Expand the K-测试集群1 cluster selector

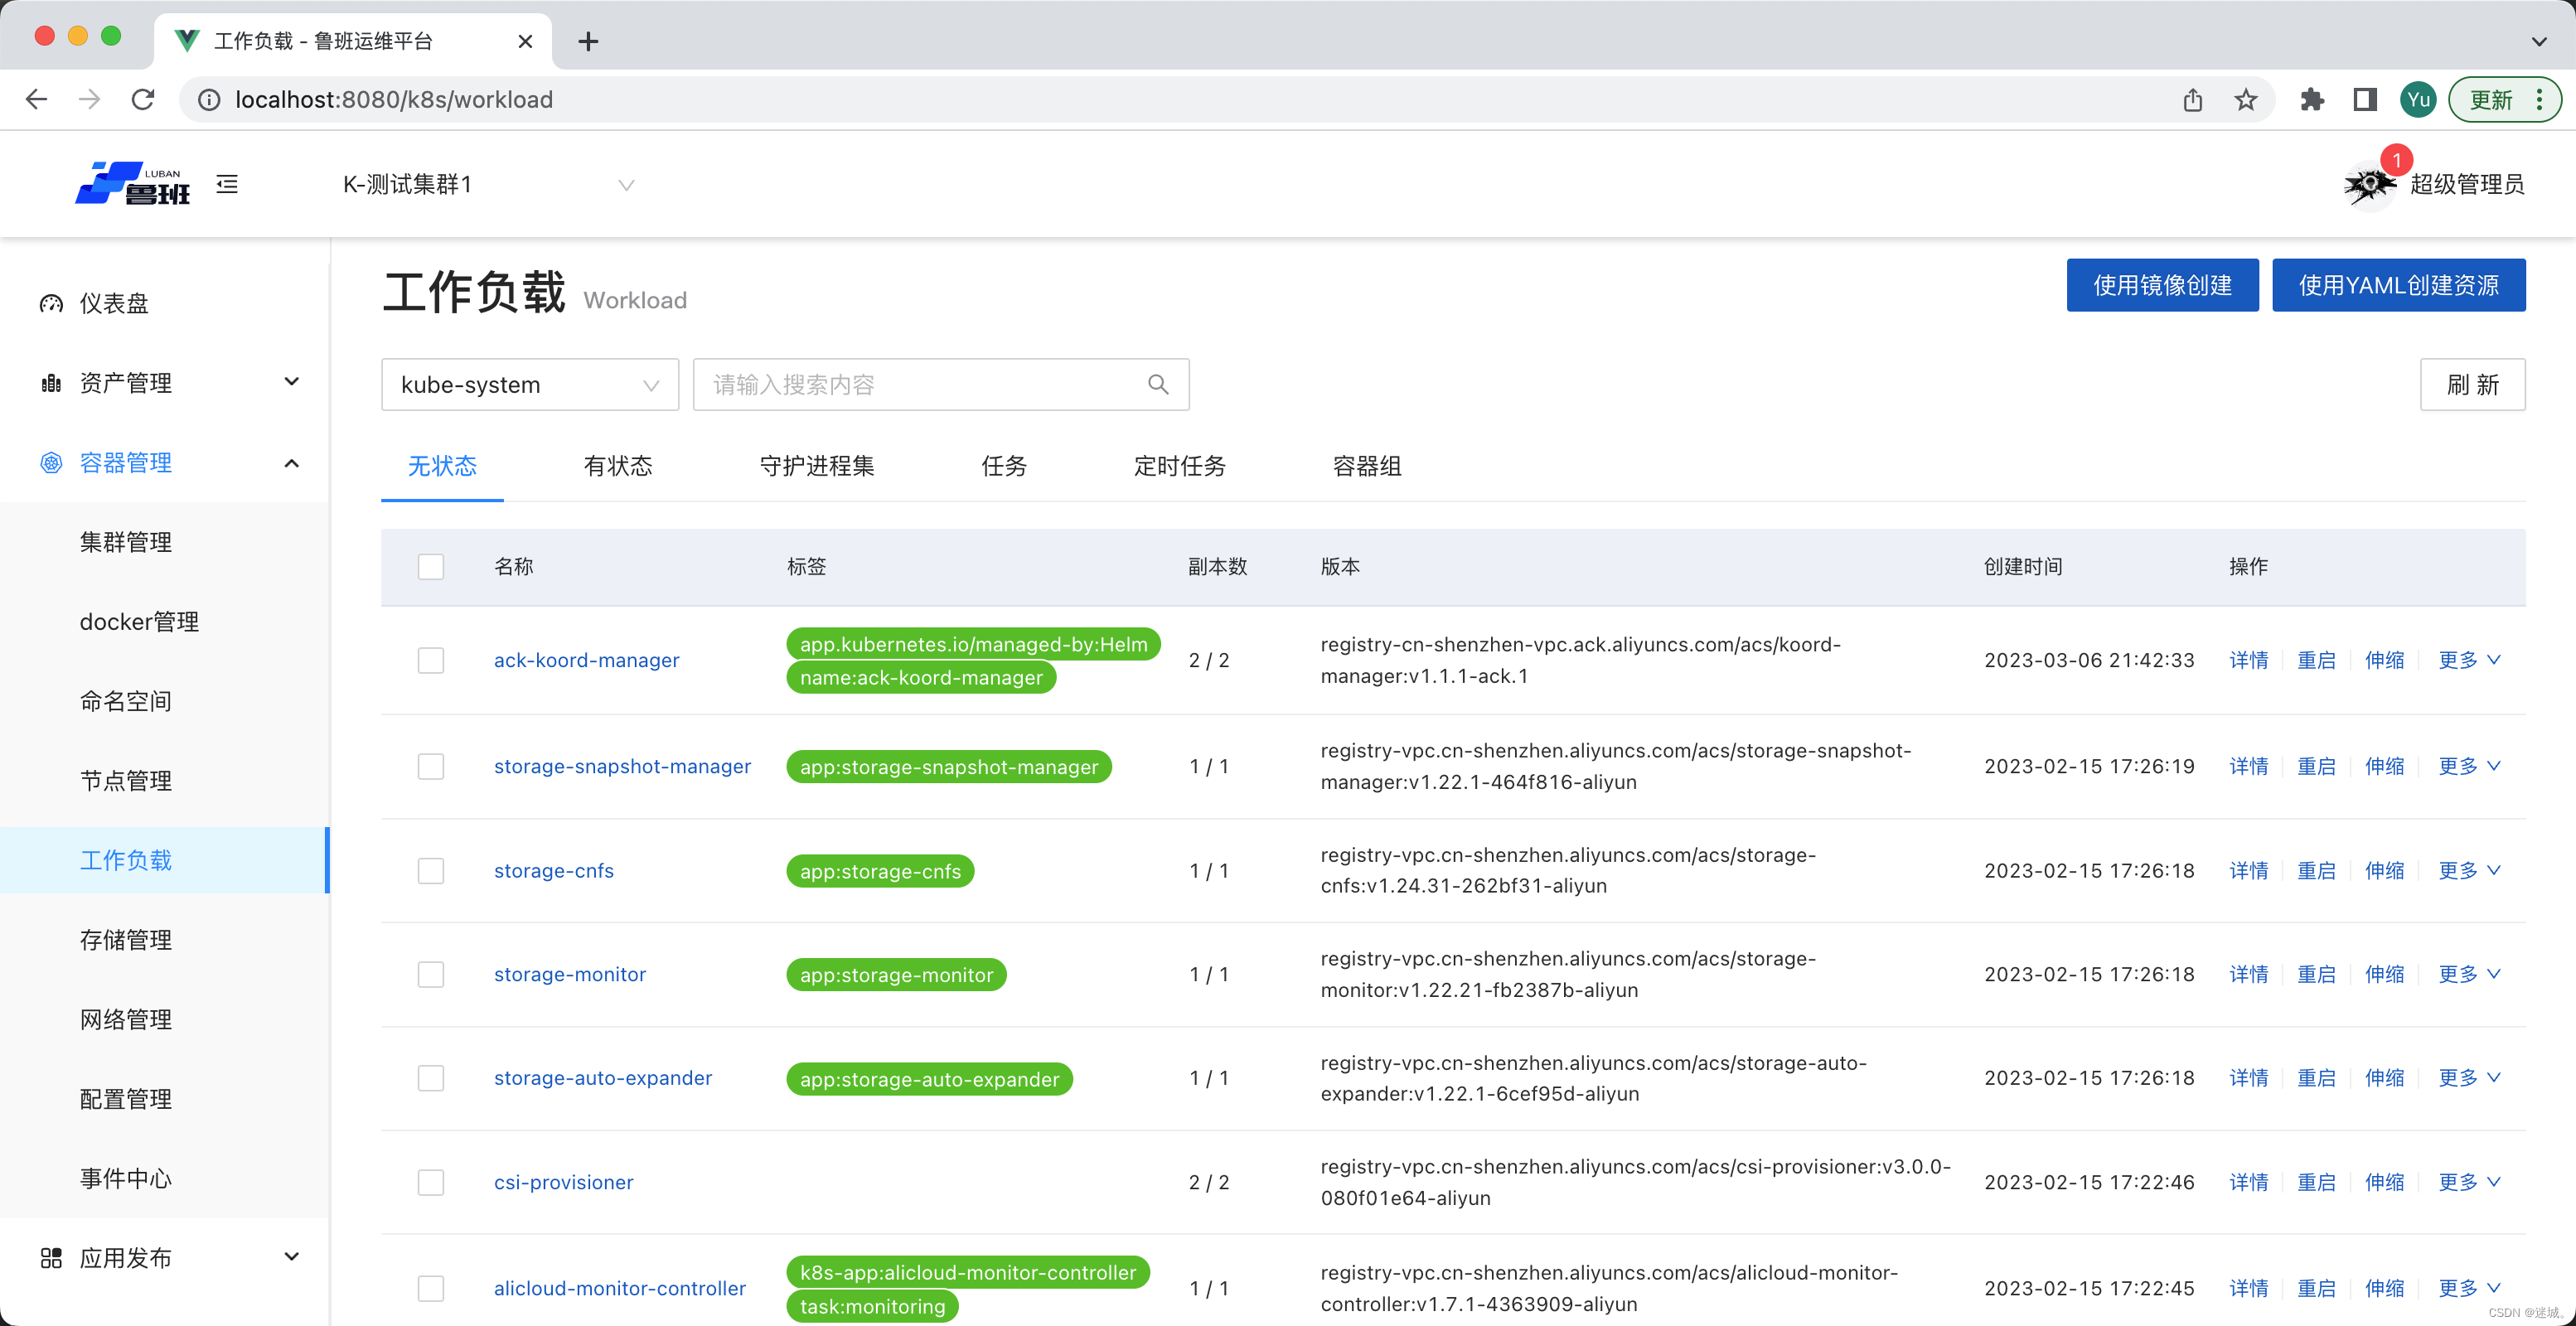[488, 184]
